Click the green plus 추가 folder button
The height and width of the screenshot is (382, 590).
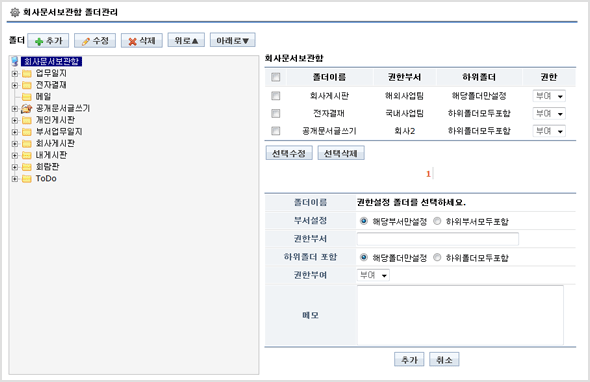point(48,41)
